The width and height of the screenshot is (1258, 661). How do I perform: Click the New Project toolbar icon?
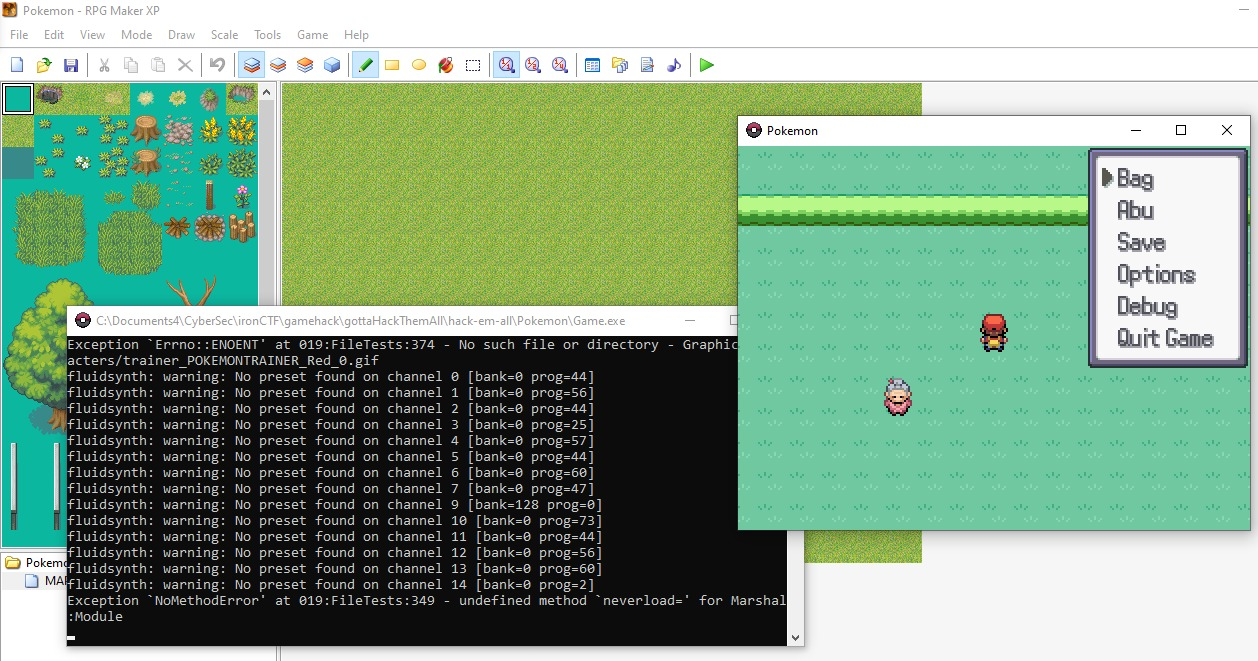17,65
